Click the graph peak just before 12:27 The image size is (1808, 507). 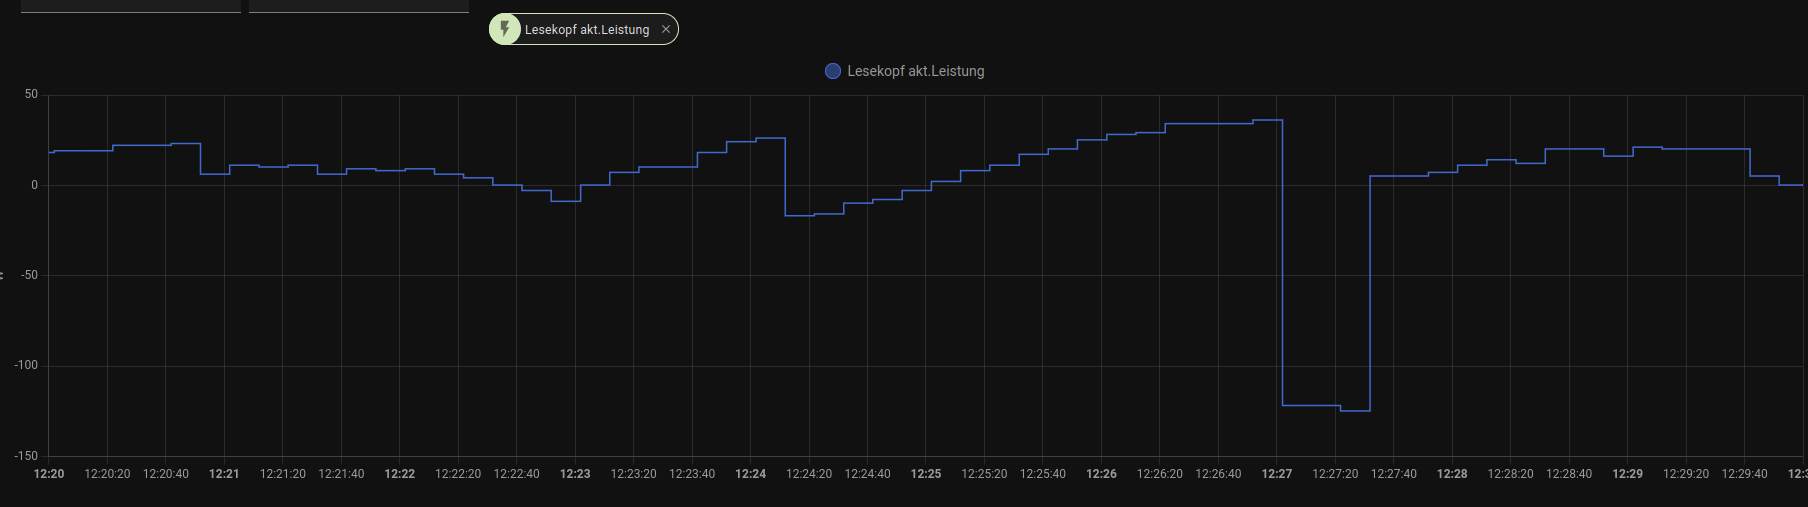click(x=1268, y=120)
